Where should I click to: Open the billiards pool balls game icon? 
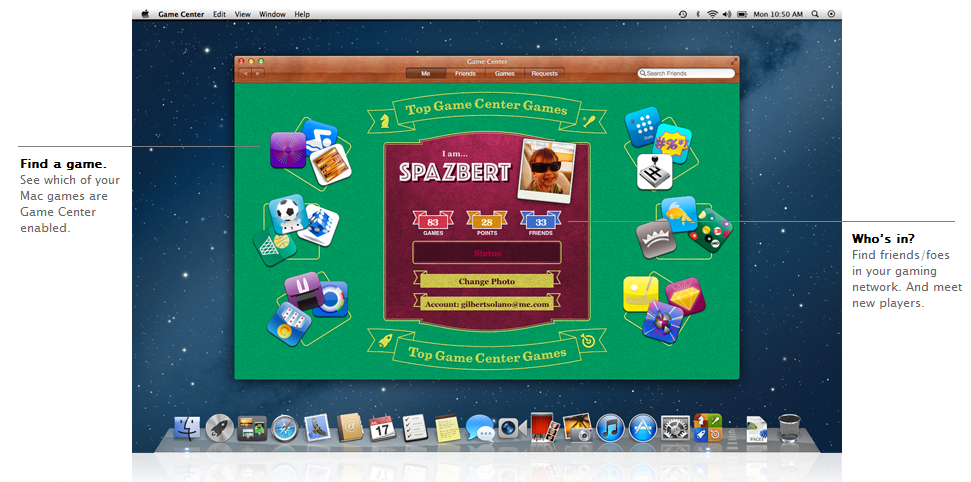(x=711, y=230)
